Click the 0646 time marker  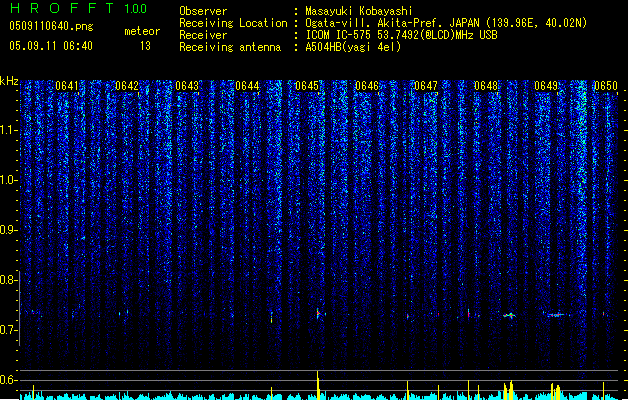[x=367, y=86]
